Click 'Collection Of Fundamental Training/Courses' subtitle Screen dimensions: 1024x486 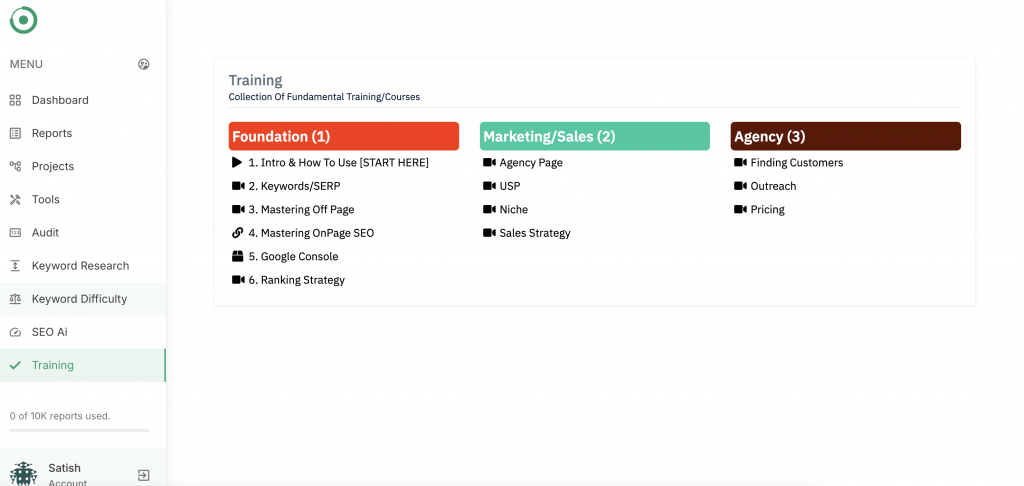(x=324, y=97)
